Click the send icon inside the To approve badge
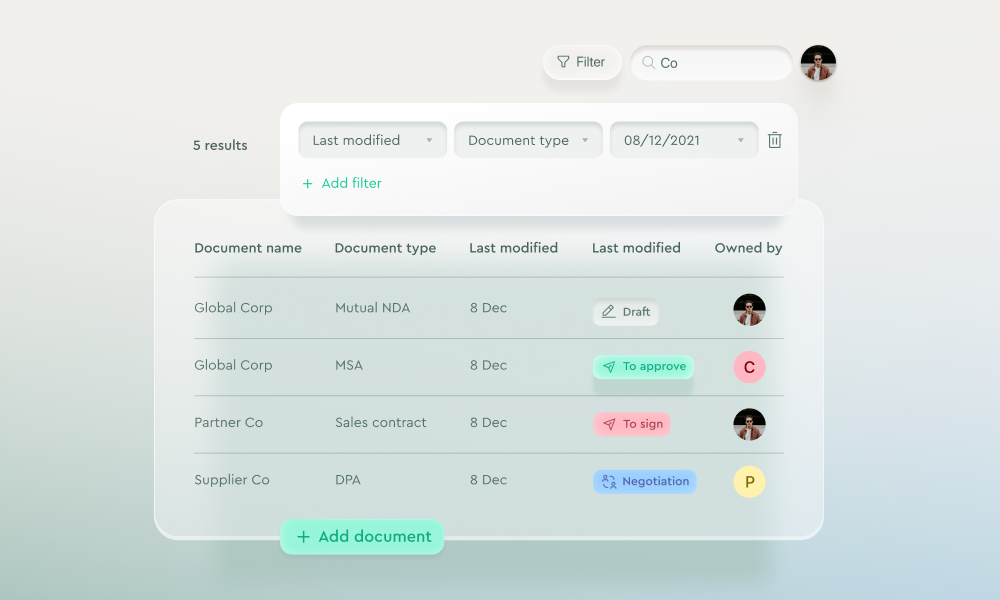The image size is (1000, 600). pyautogui.click(x=608, y=367)
